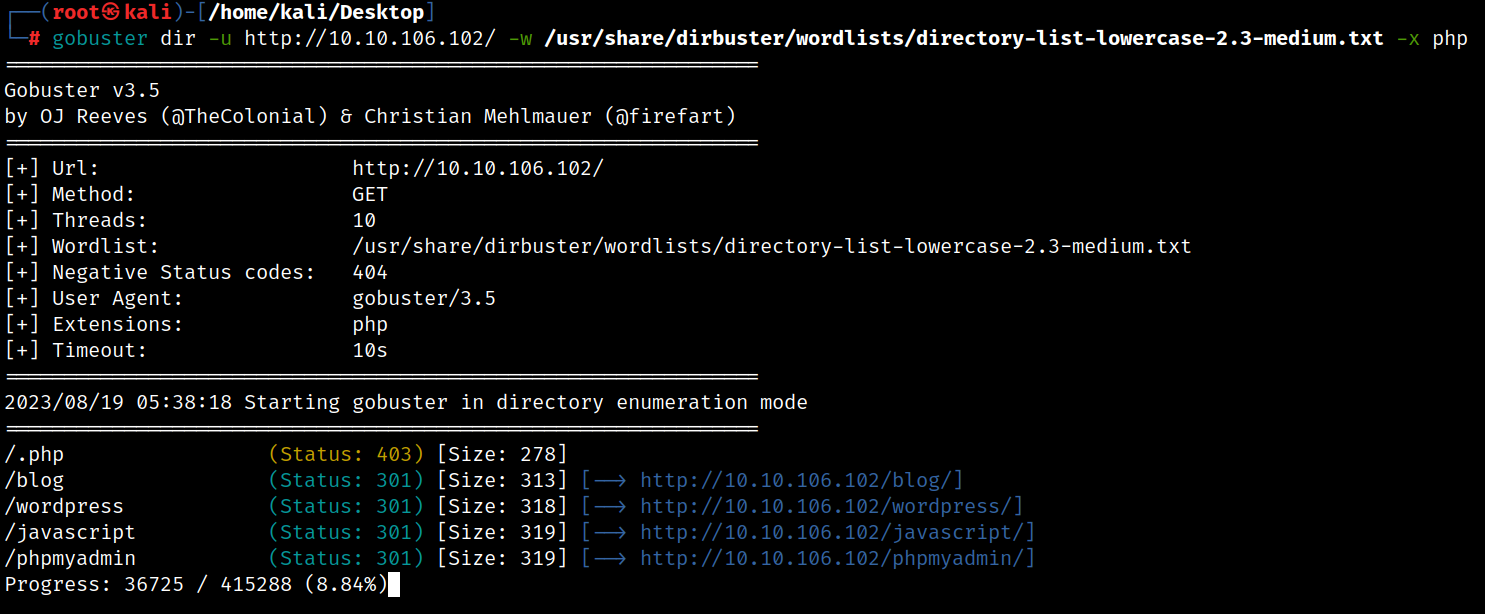The height and width of the screenshot is (614, 1485).
Task: Click the Wordlist path in settings list
Action: (x=771, y=246)
